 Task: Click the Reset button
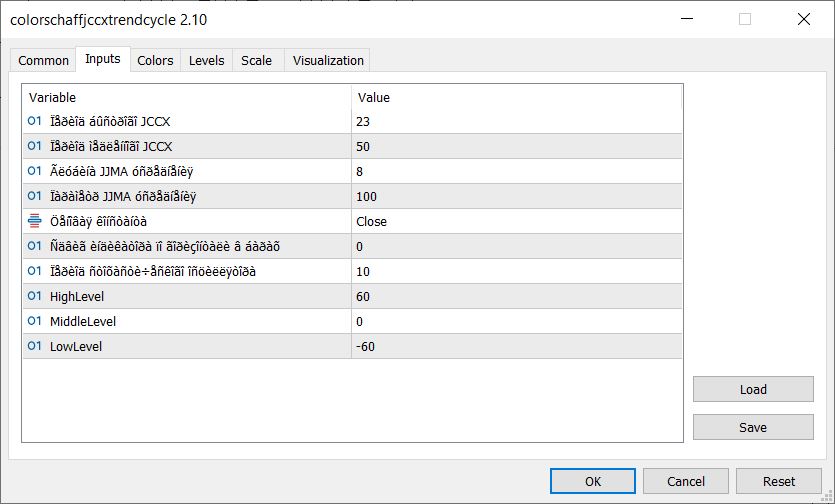[x=779, y=482]
